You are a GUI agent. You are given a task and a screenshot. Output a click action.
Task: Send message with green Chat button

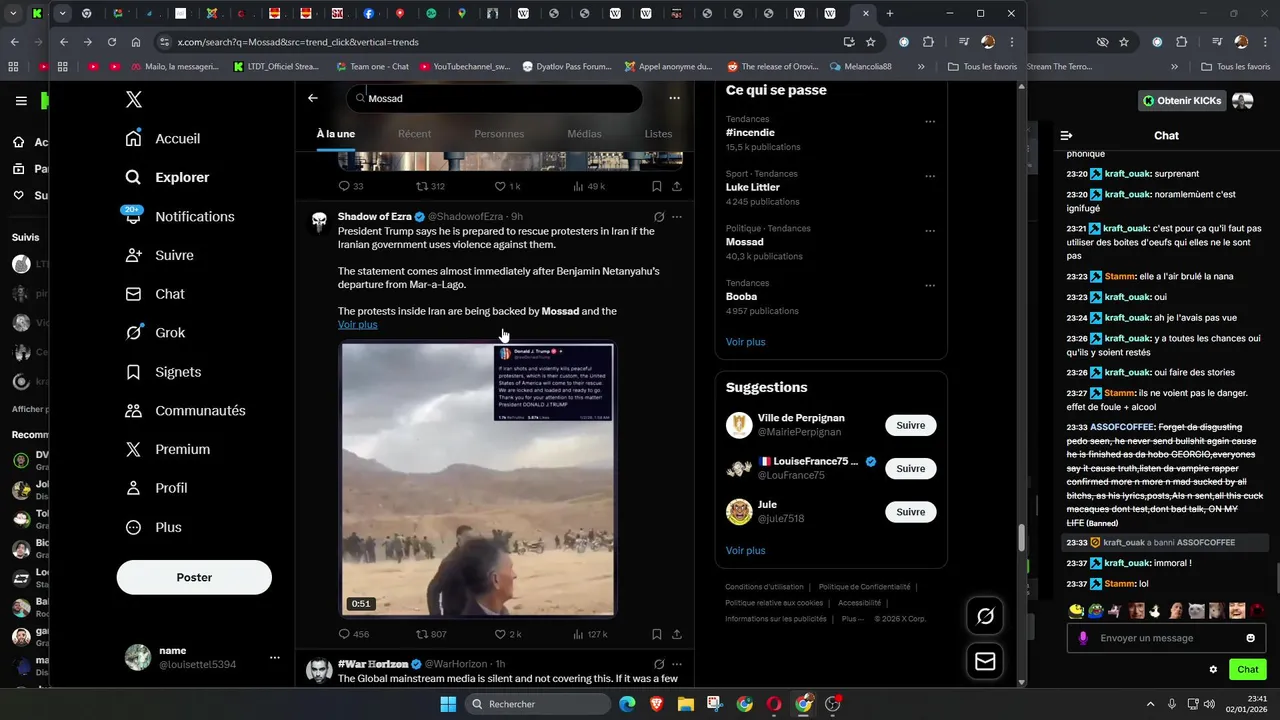1248,669
